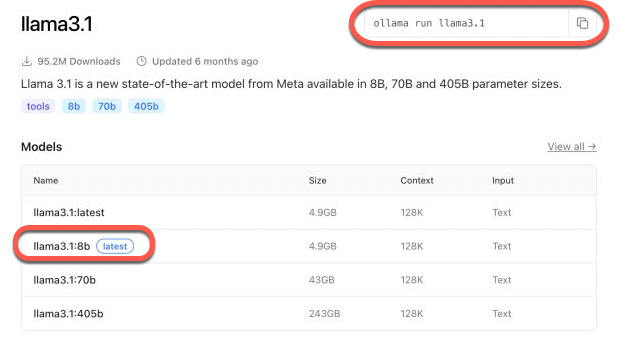This screenshot has width=619, height=361.
Task: Click the Models section heading
Action: tap(41, 147)
